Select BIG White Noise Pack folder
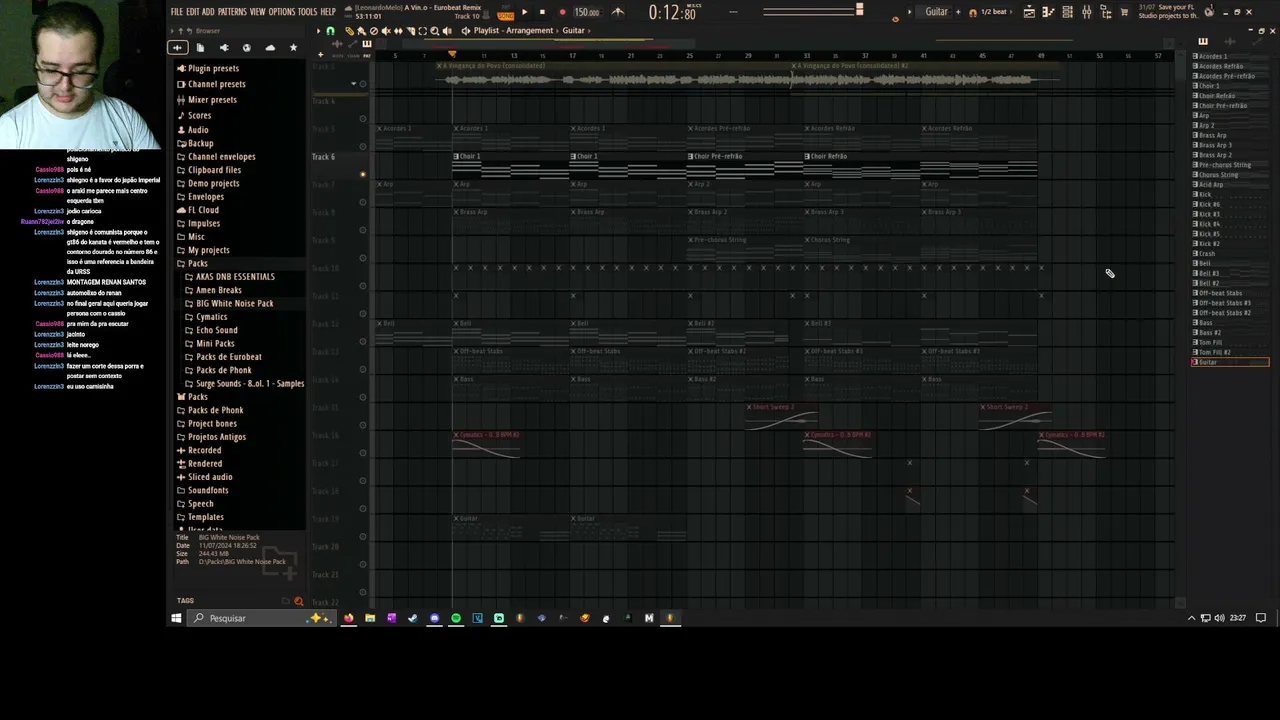1280x720 pixels. (x=234, y=304)
